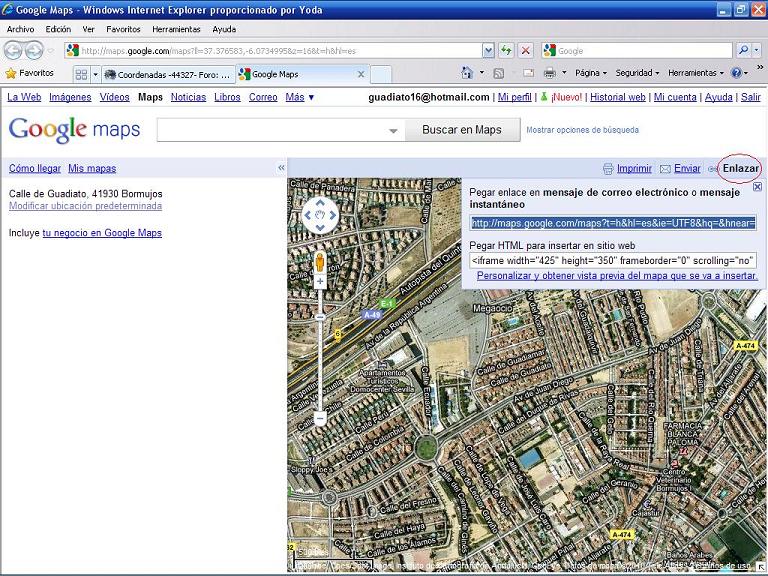Click the orange Street View pegman
768x576 pixels.
click(x=320, y=263)
